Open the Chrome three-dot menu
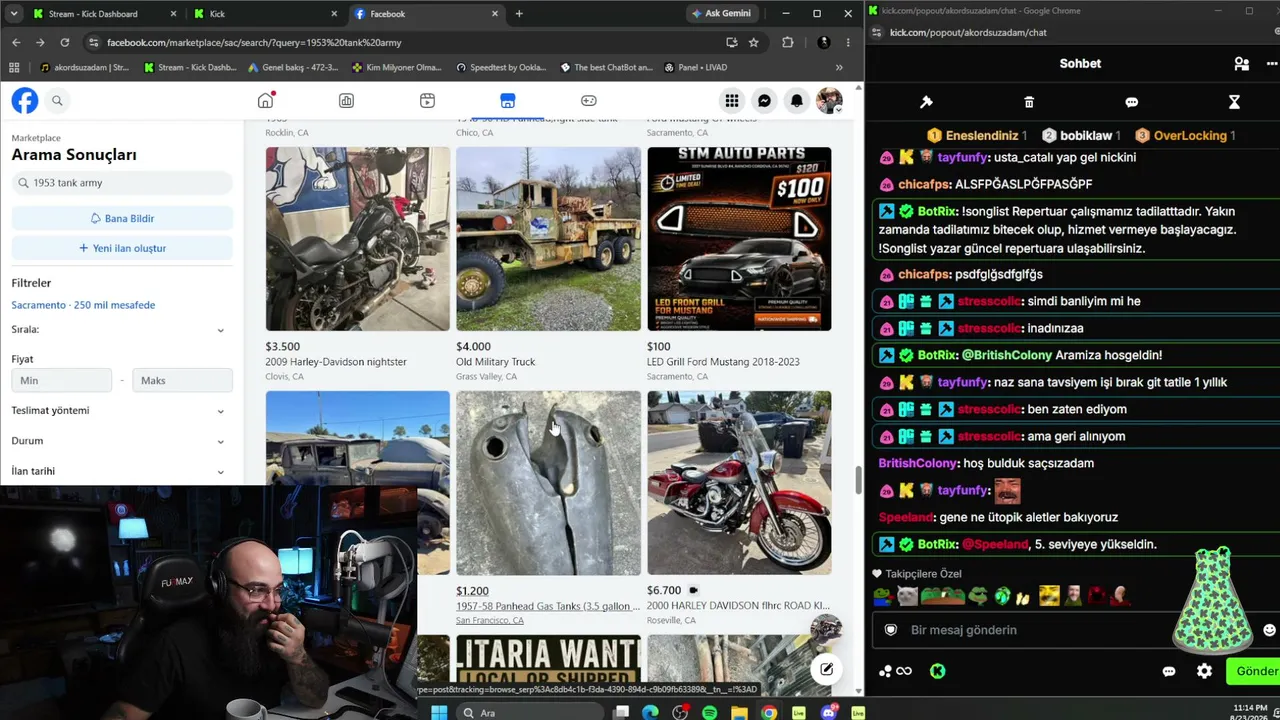 tap(848, 43)
